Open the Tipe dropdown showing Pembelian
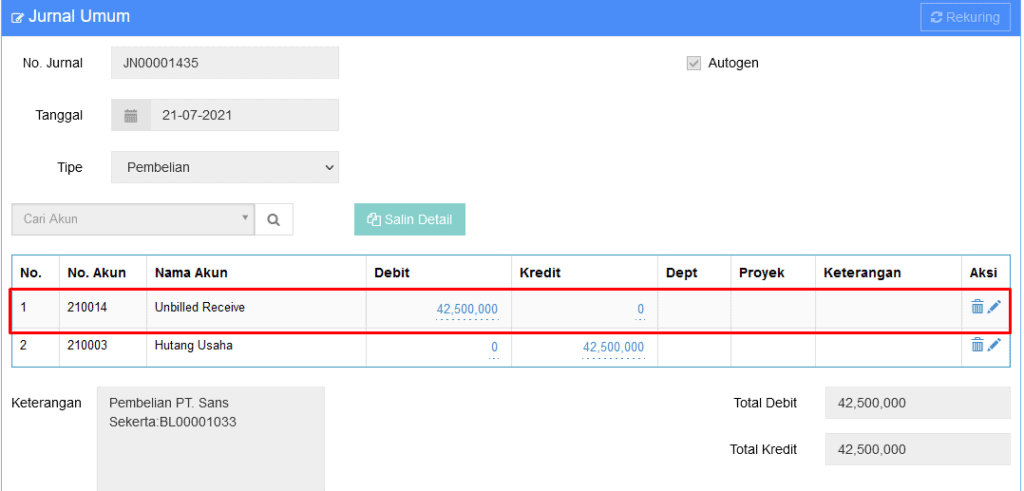The image size is (1024, 491). pyautogui.click(x=225, y=167)
